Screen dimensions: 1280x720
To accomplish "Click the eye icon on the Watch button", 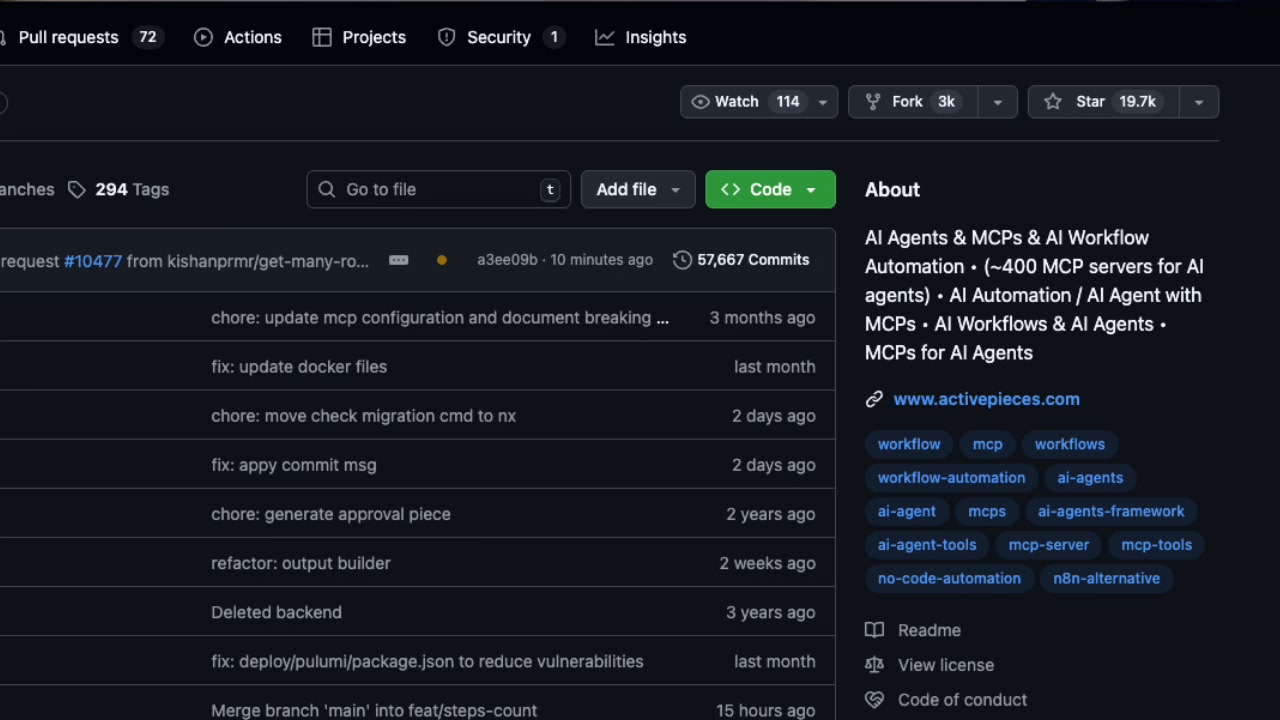I will tap(700, 101).
